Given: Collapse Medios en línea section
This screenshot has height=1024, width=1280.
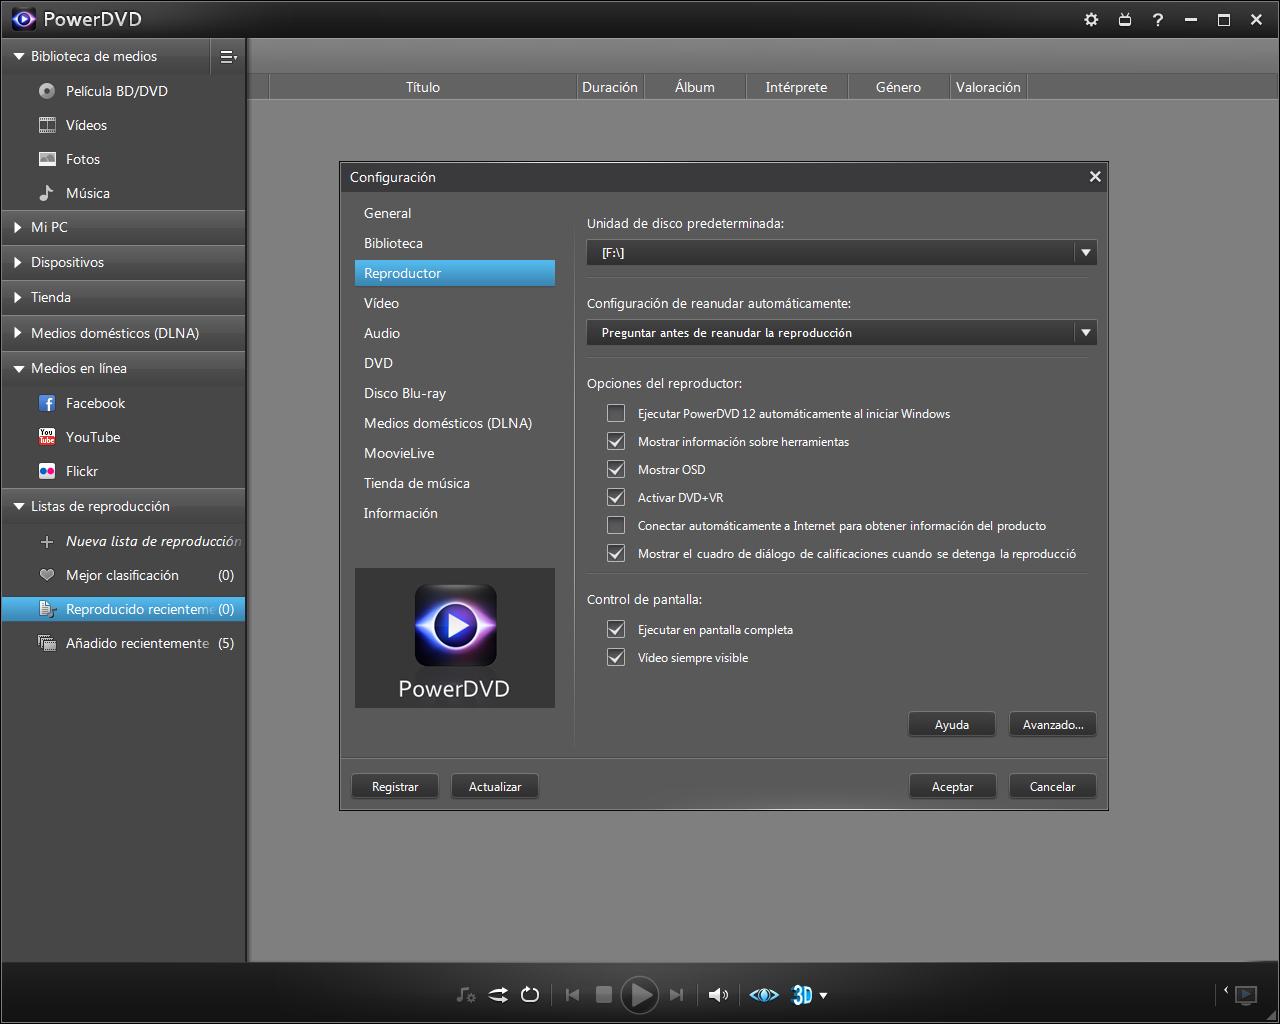Looking at the screenshot, I should pos(18,368).
